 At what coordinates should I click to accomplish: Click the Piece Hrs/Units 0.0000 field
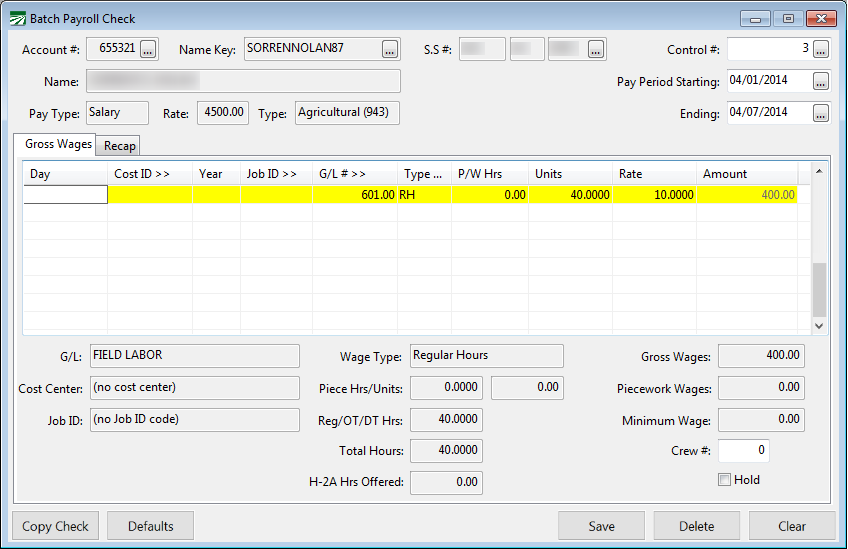pos(446,388)
